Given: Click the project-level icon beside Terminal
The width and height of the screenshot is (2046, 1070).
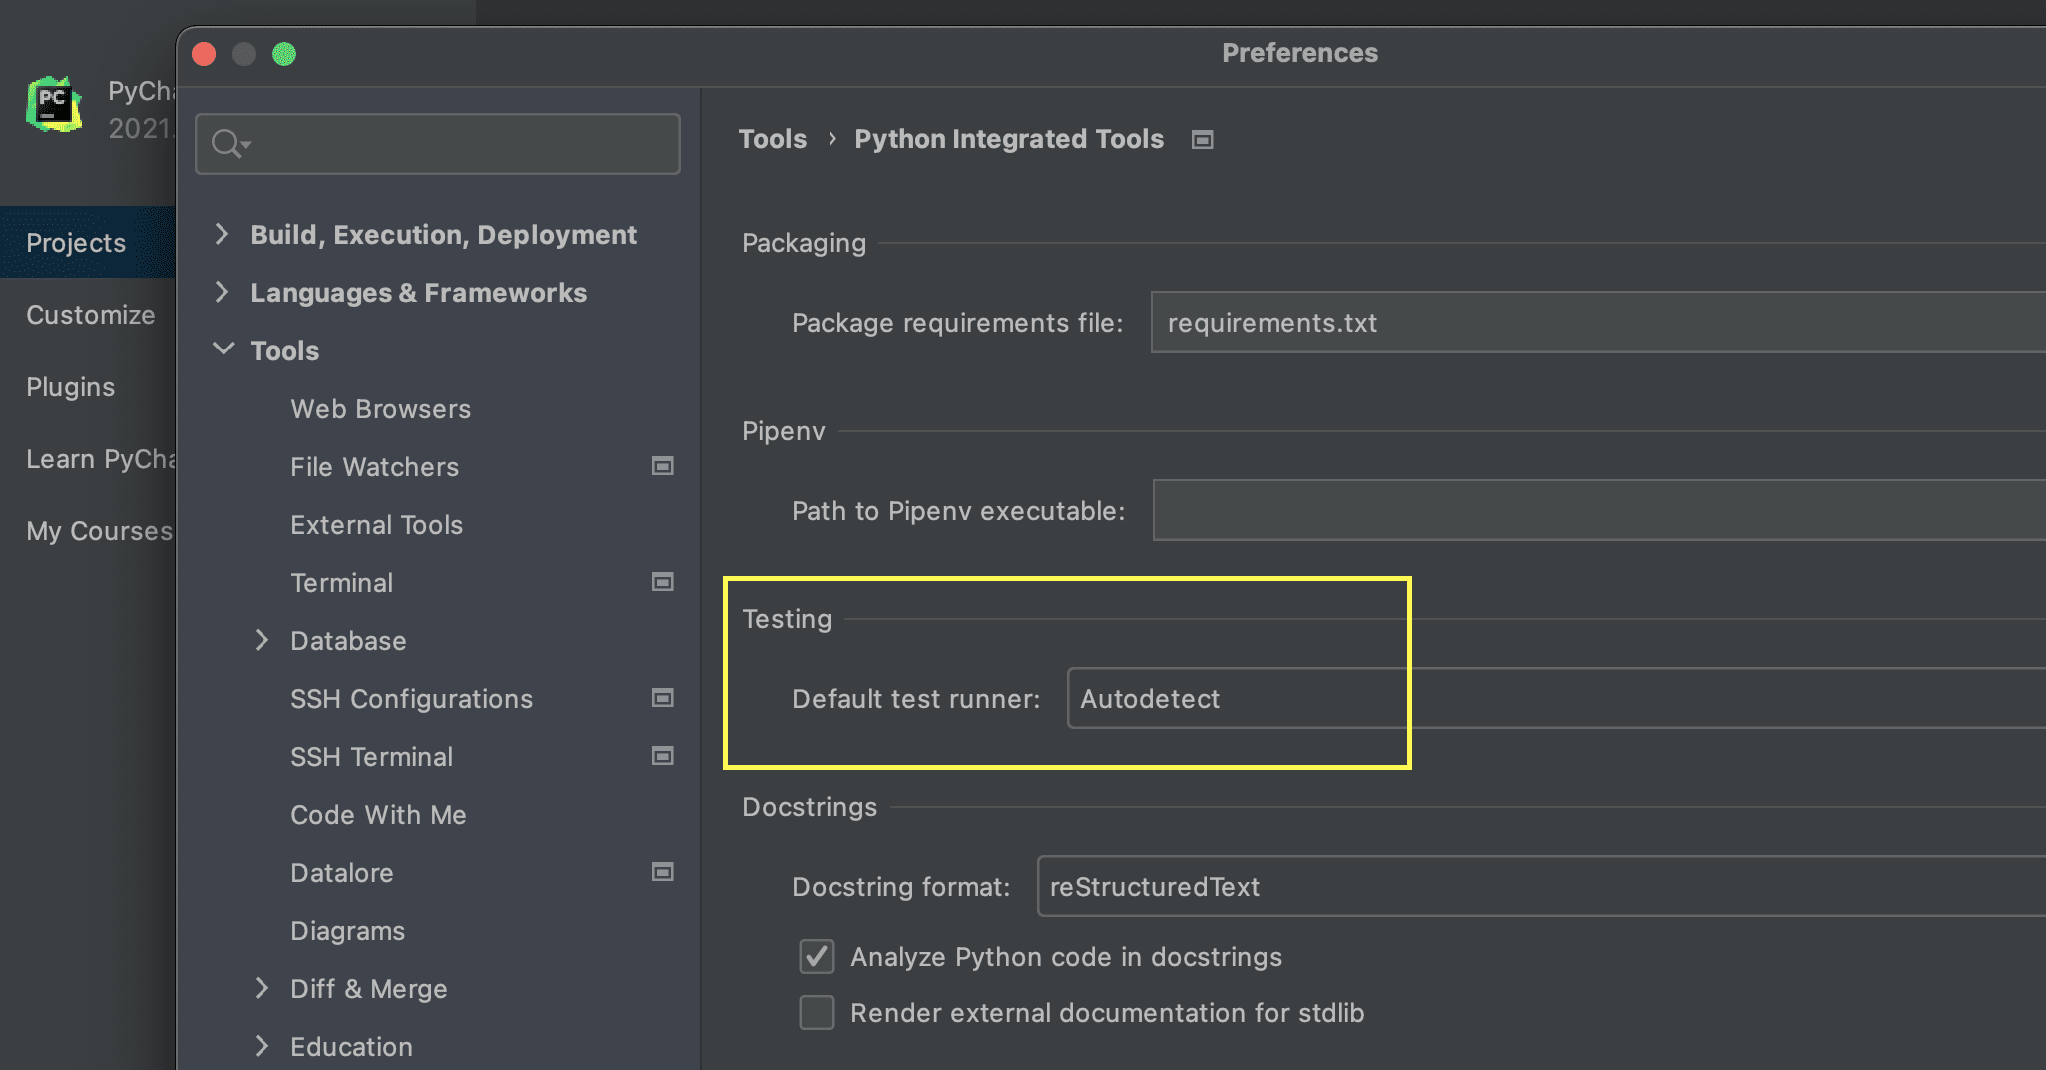Looking at the screenshot, I should [x=662, y=582].
